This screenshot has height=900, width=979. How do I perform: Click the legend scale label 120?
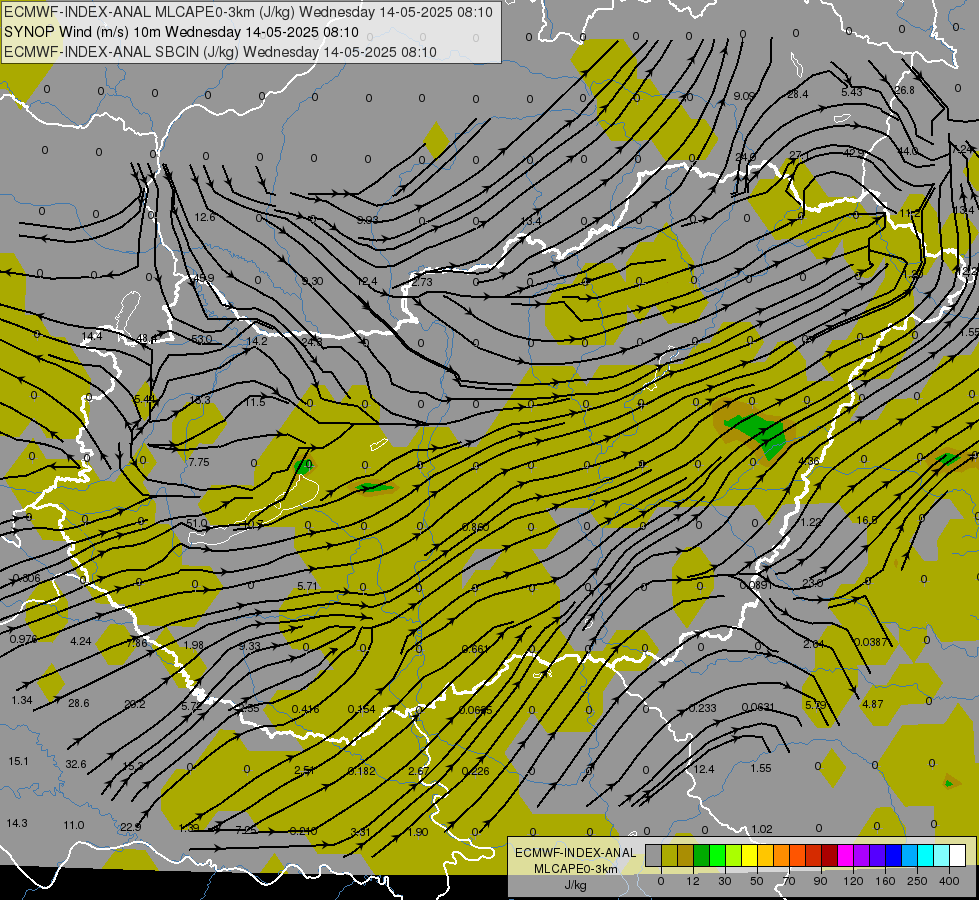[853, 881]
